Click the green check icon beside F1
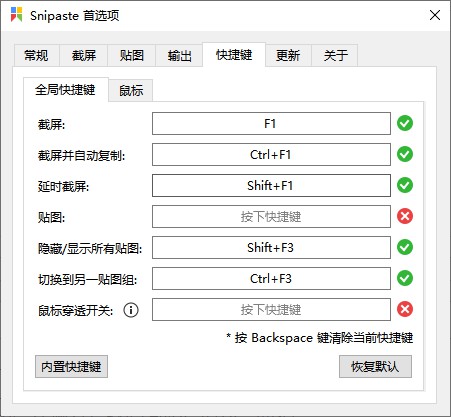Viewport: 451px width, 417px height. (405, 123)
